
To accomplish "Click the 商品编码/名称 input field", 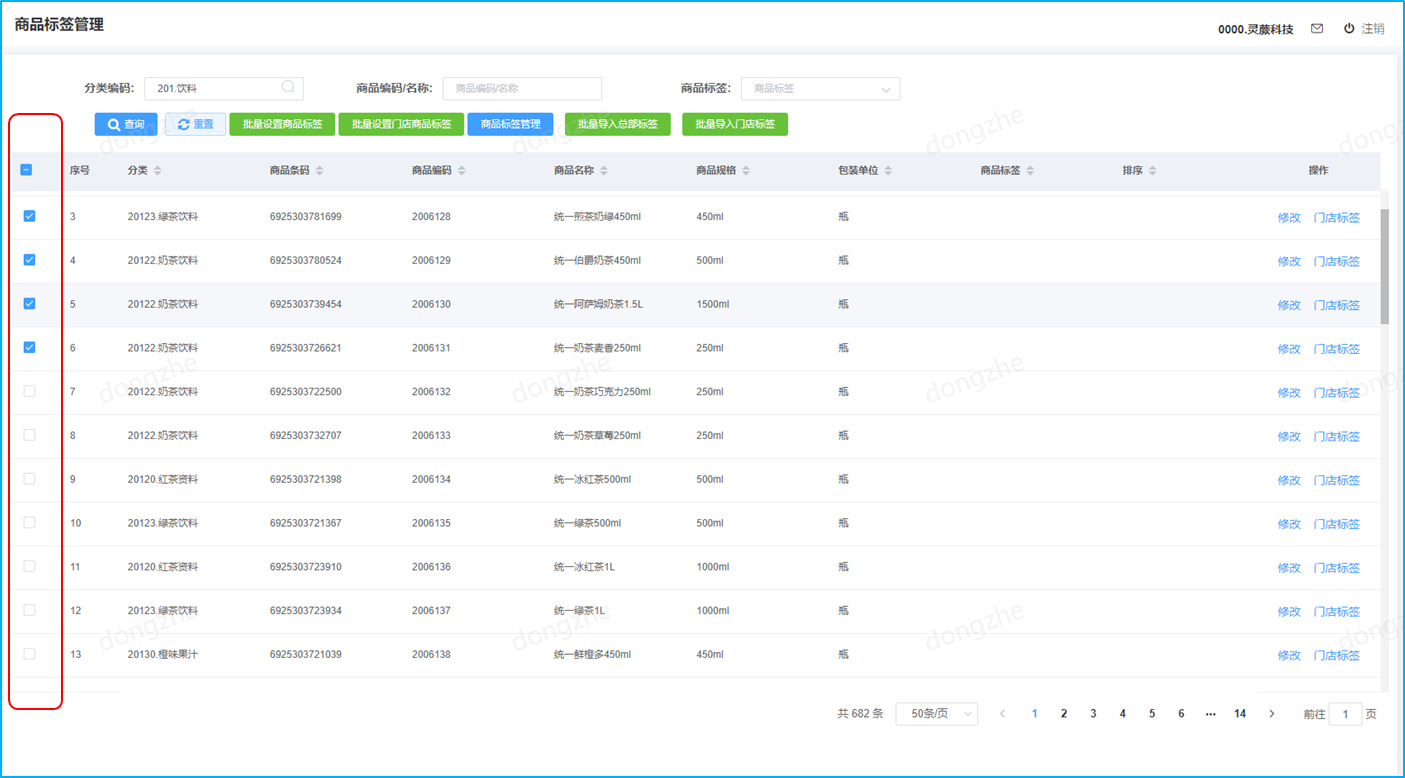I will [522, 89].
